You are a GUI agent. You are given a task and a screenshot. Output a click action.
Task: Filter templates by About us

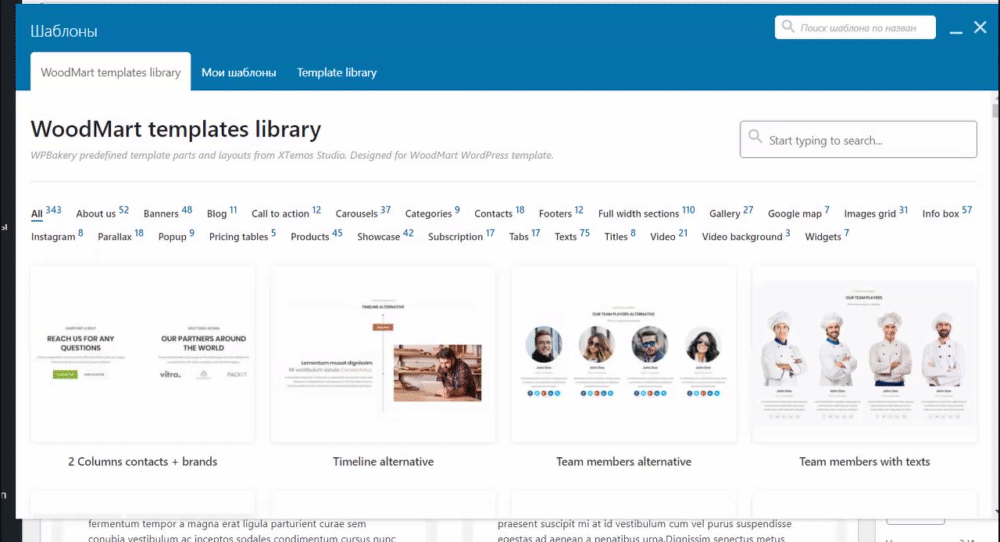click(102, 212)
